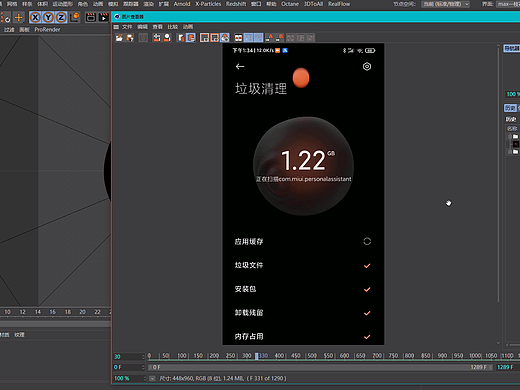Open the 3DToAll menu
The height and width of the screenshot is (390, 520).
click(x=313, y=4)
